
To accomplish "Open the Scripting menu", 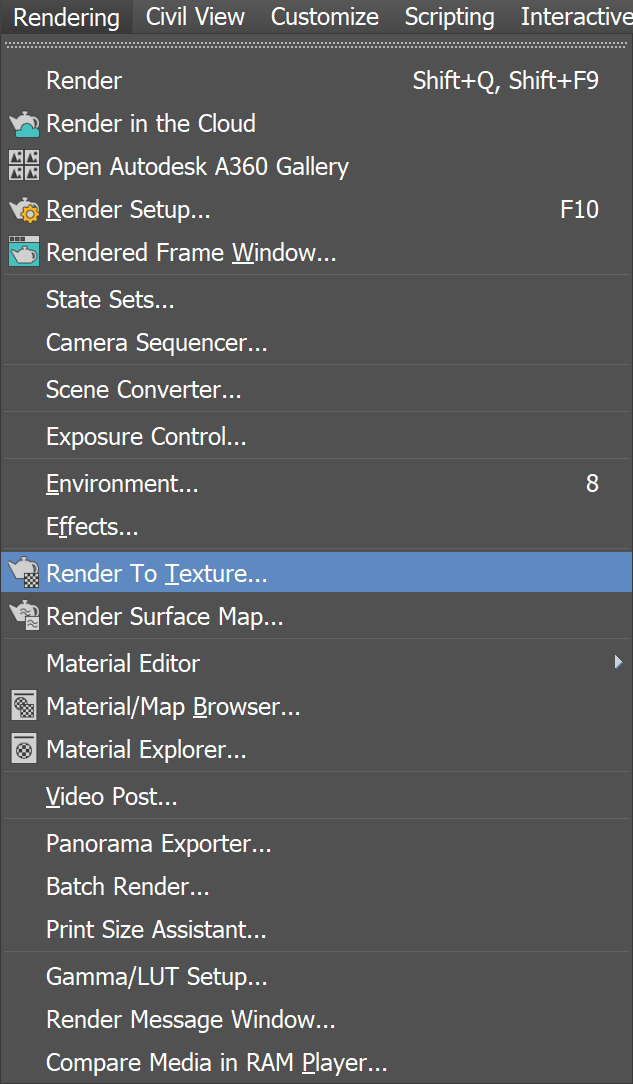I will point(448,17).
